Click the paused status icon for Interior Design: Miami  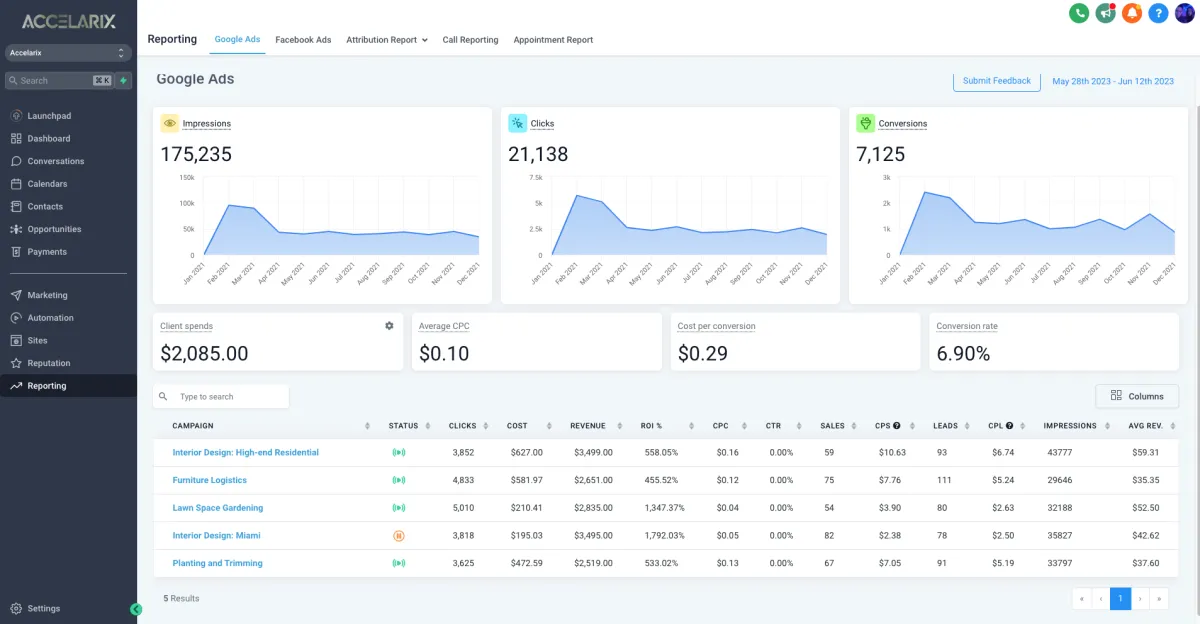(x=399, y=536)
